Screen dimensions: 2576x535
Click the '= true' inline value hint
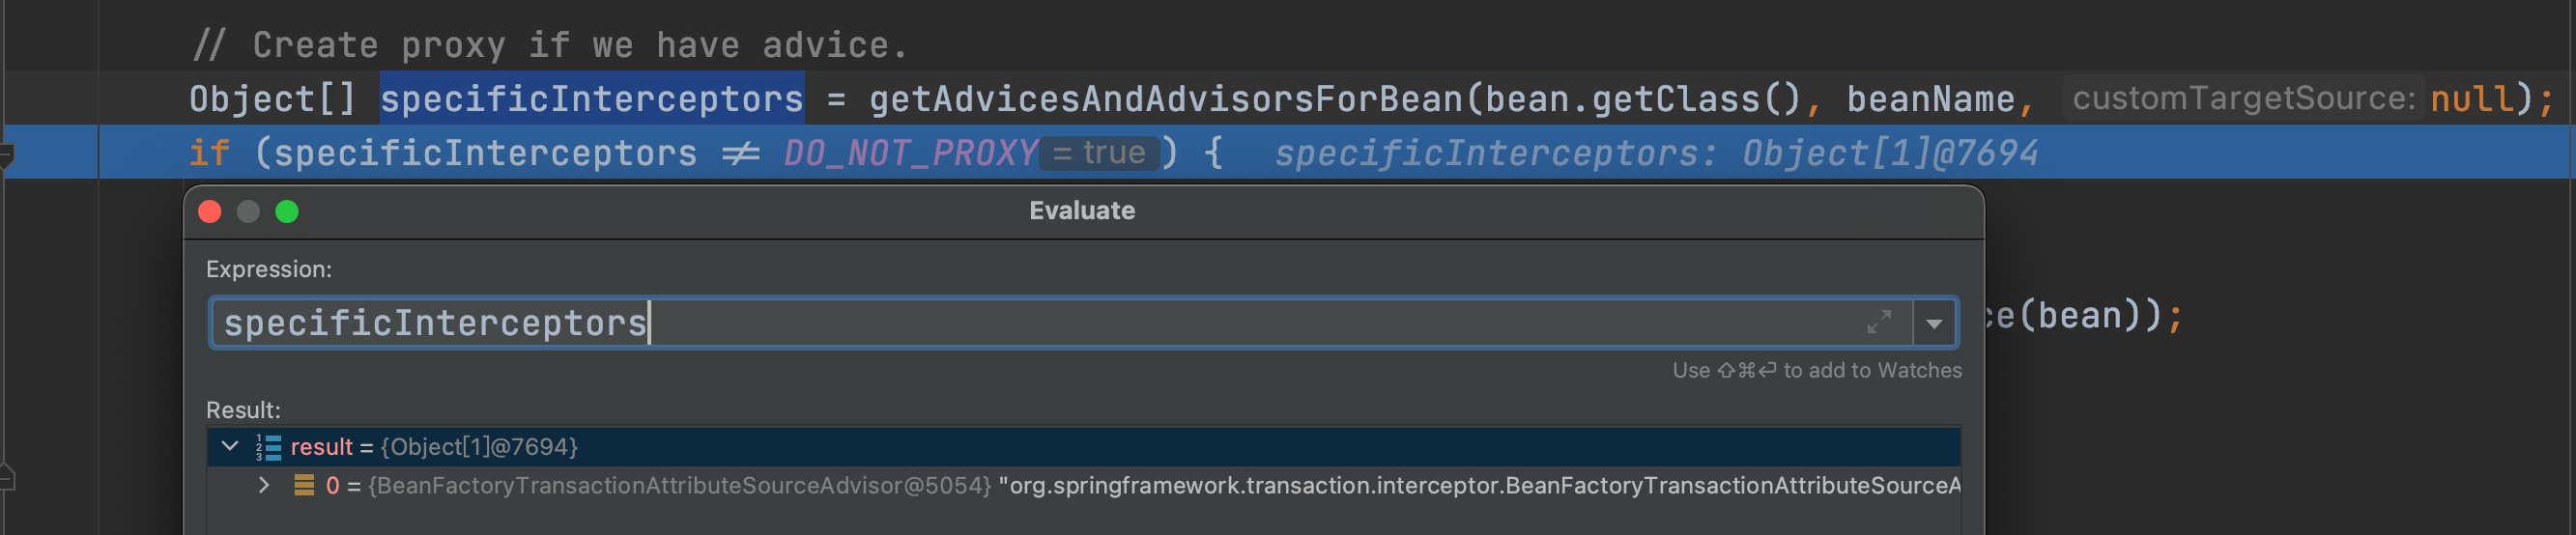(x=1099, y=153)
